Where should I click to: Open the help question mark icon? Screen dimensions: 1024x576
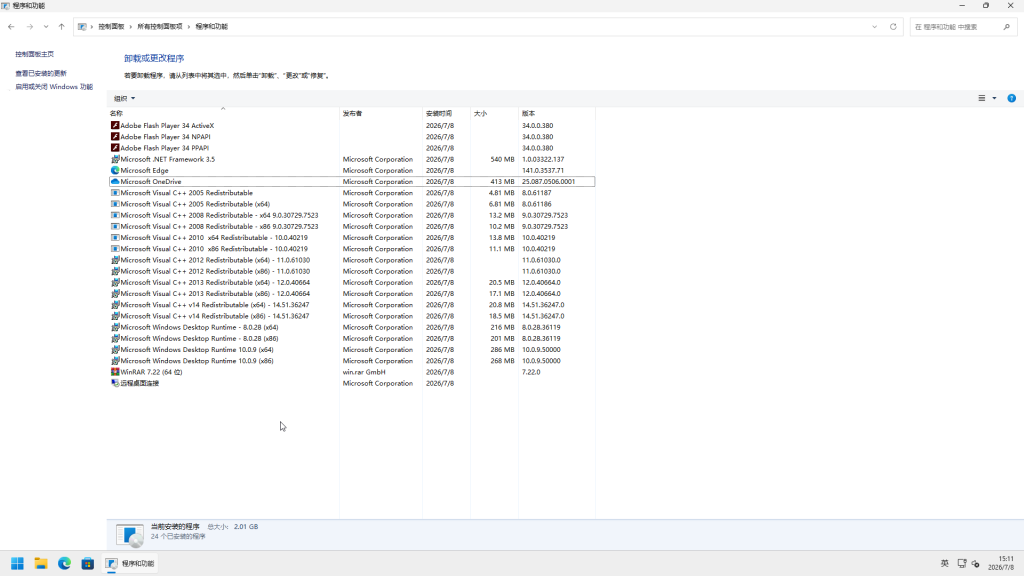point(1011,99)
